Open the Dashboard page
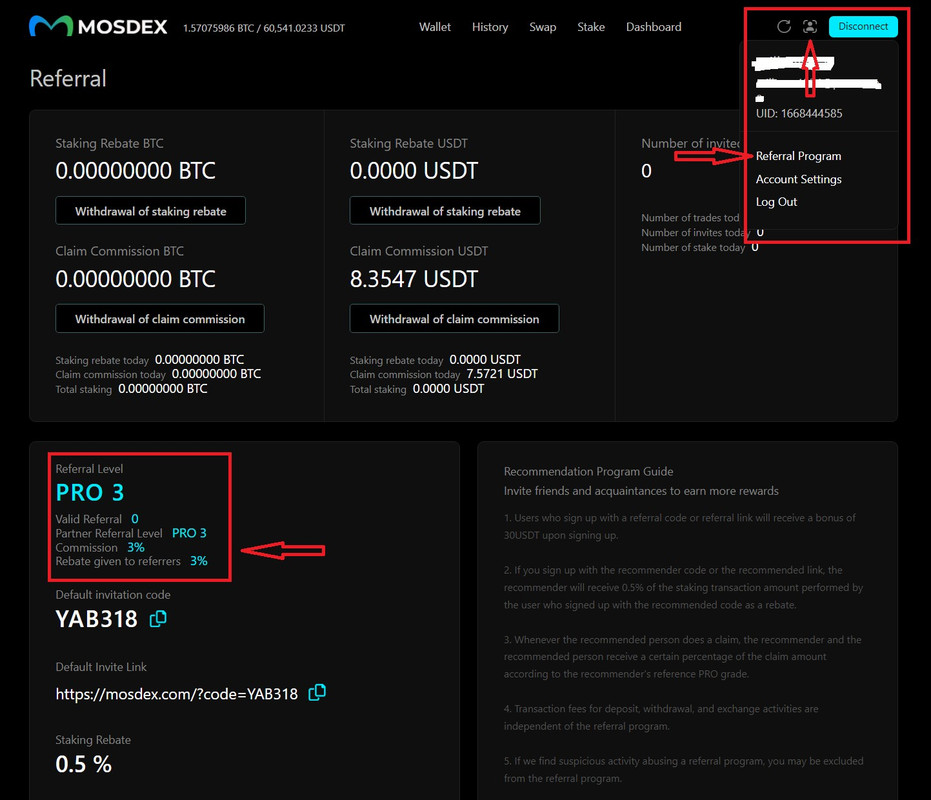Screen dimensions: 931x800 coord(654,27)
